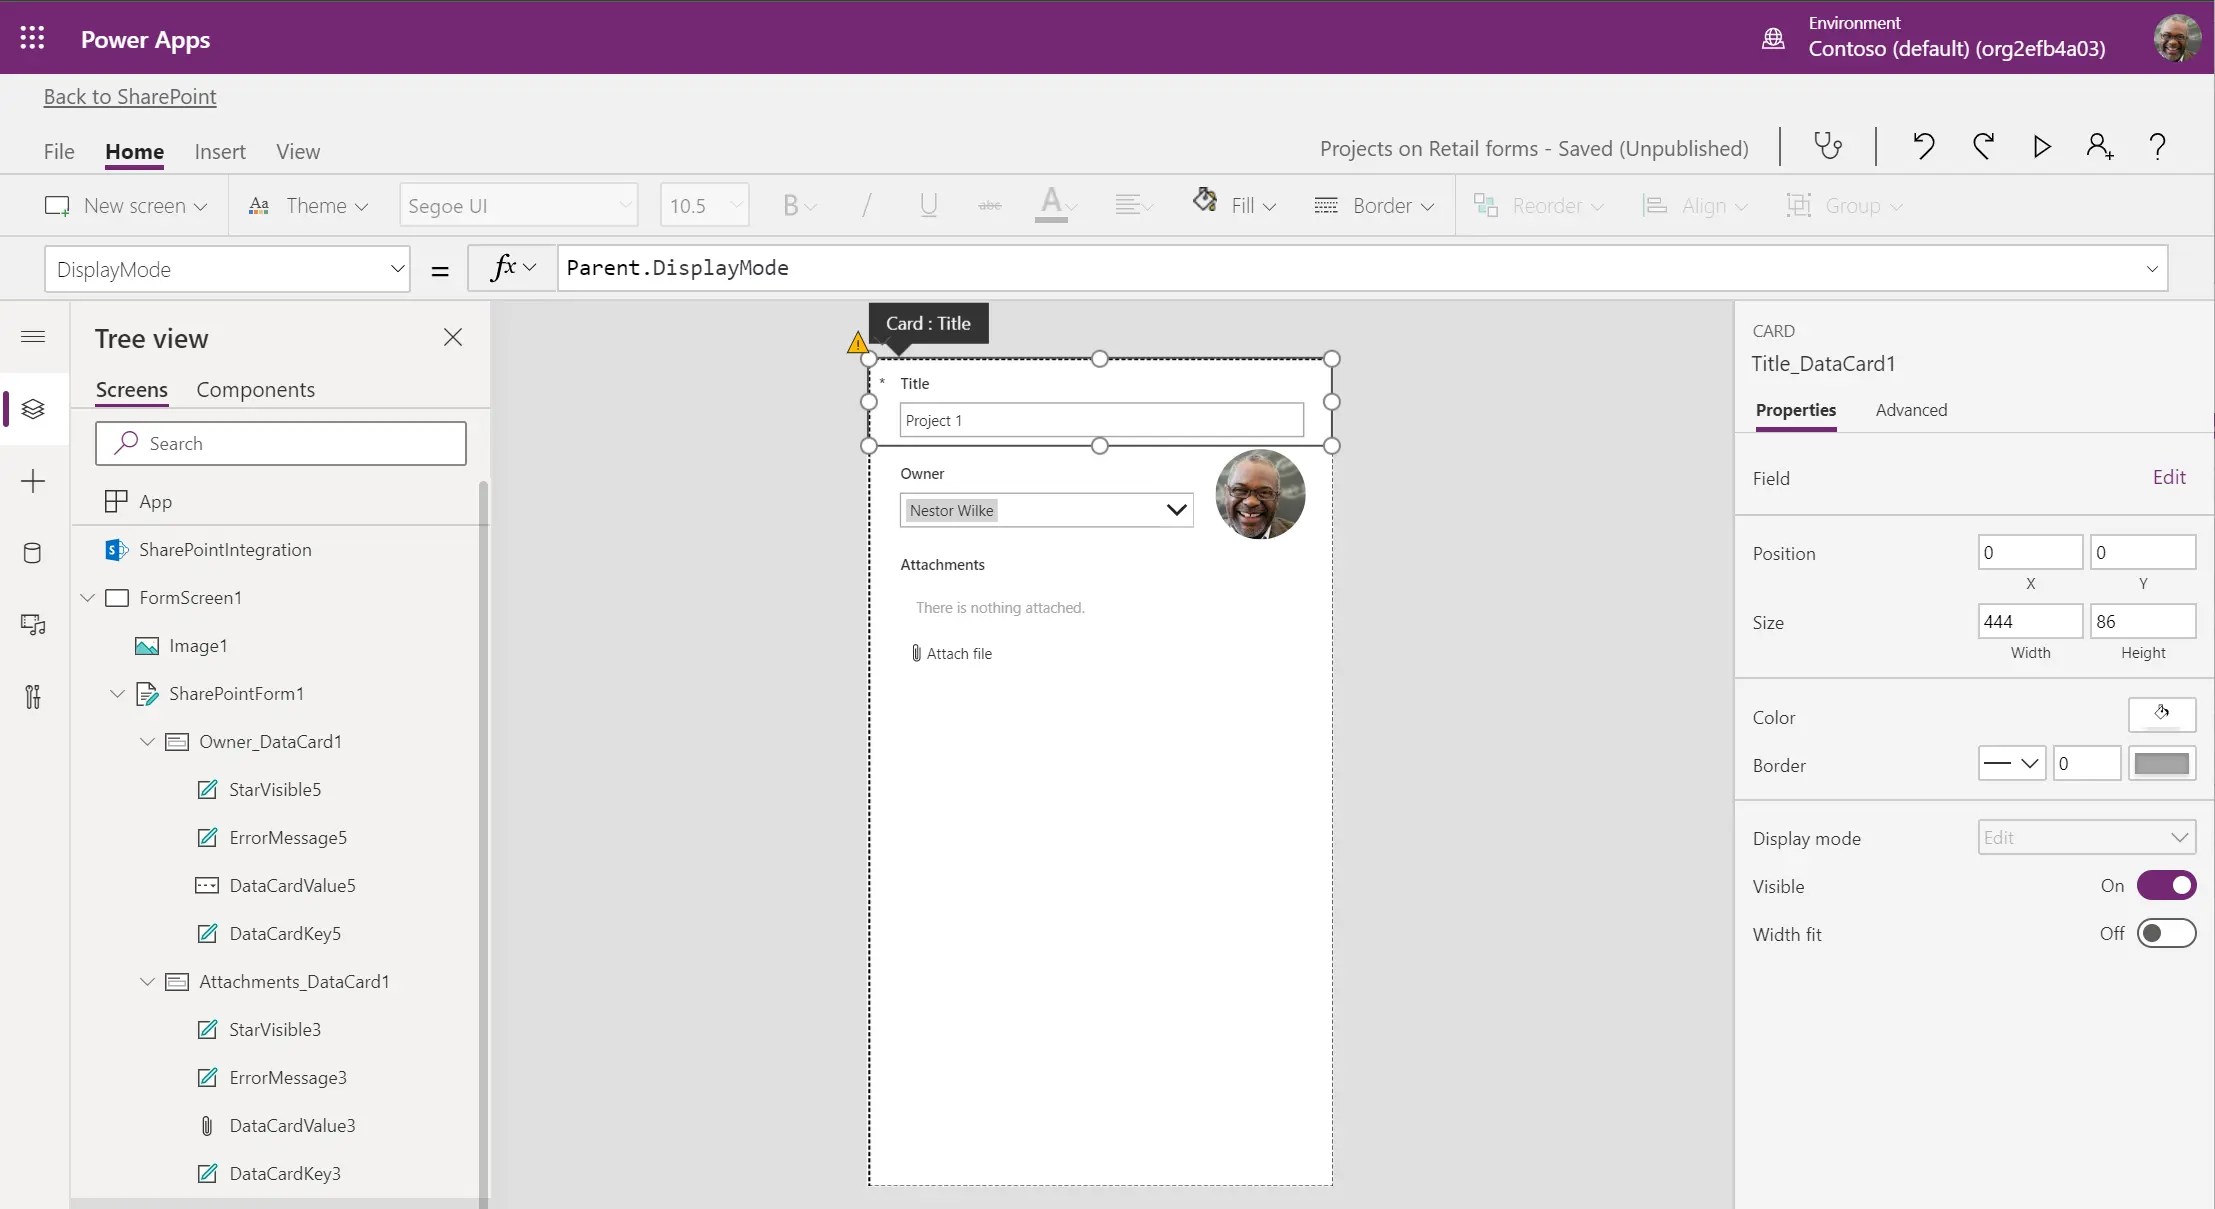Screen dimensions: 2215x1209
Task: Open the user account avatar
Action: (x=2176, y=38)
